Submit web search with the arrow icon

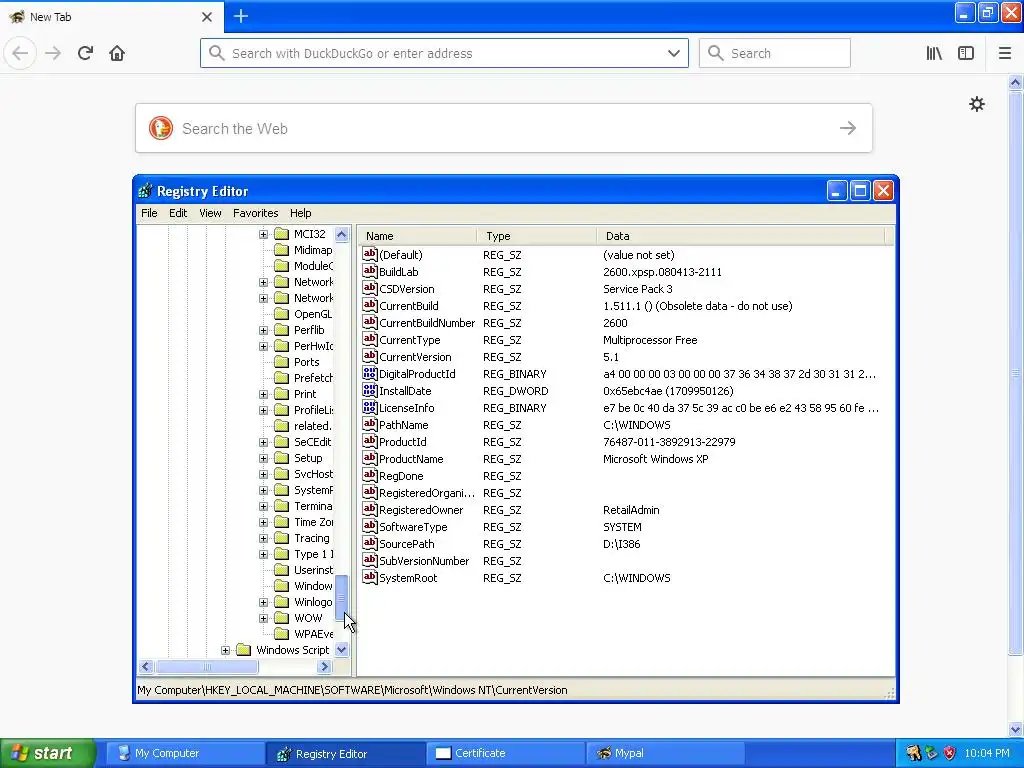tap(848, 128)
